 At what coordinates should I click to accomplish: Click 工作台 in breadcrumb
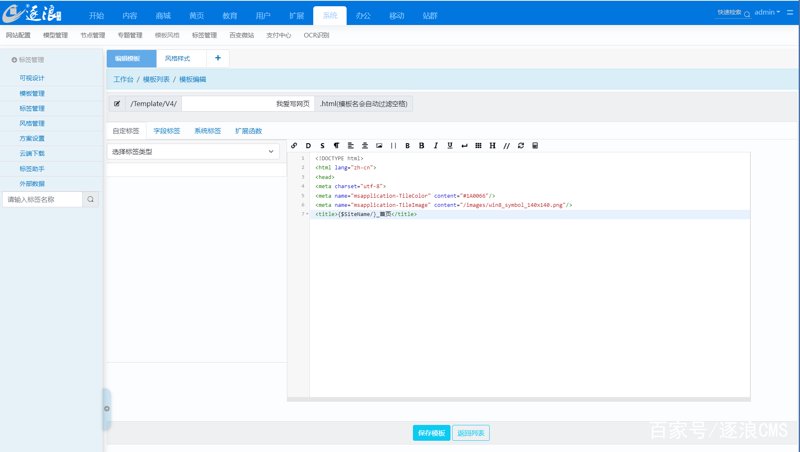[x=123, y=80]
